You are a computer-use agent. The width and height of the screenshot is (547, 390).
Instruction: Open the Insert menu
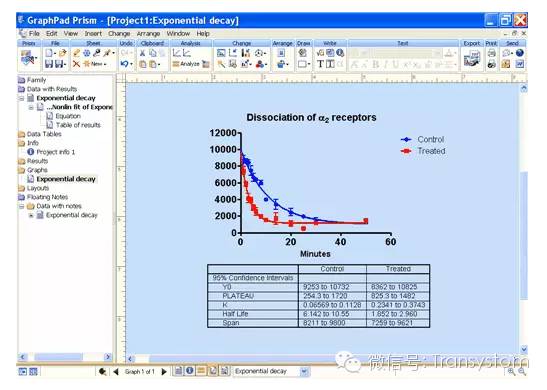(x=93, y=33)
